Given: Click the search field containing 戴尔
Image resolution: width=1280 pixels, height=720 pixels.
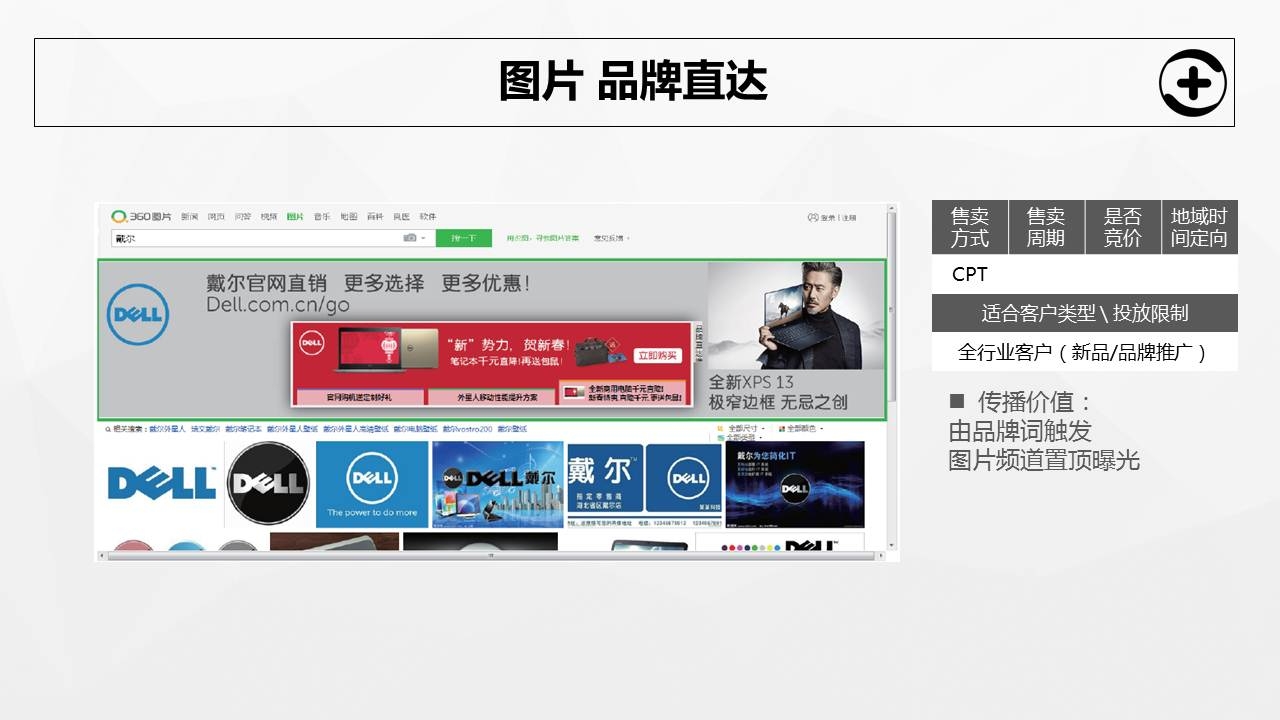Looking at the screenshot, I should pos(255,238).
